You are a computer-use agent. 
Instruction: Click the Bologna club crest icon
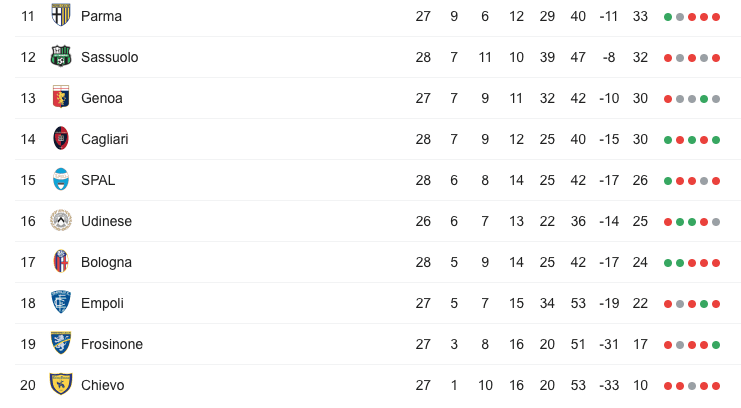click(61, 262)
